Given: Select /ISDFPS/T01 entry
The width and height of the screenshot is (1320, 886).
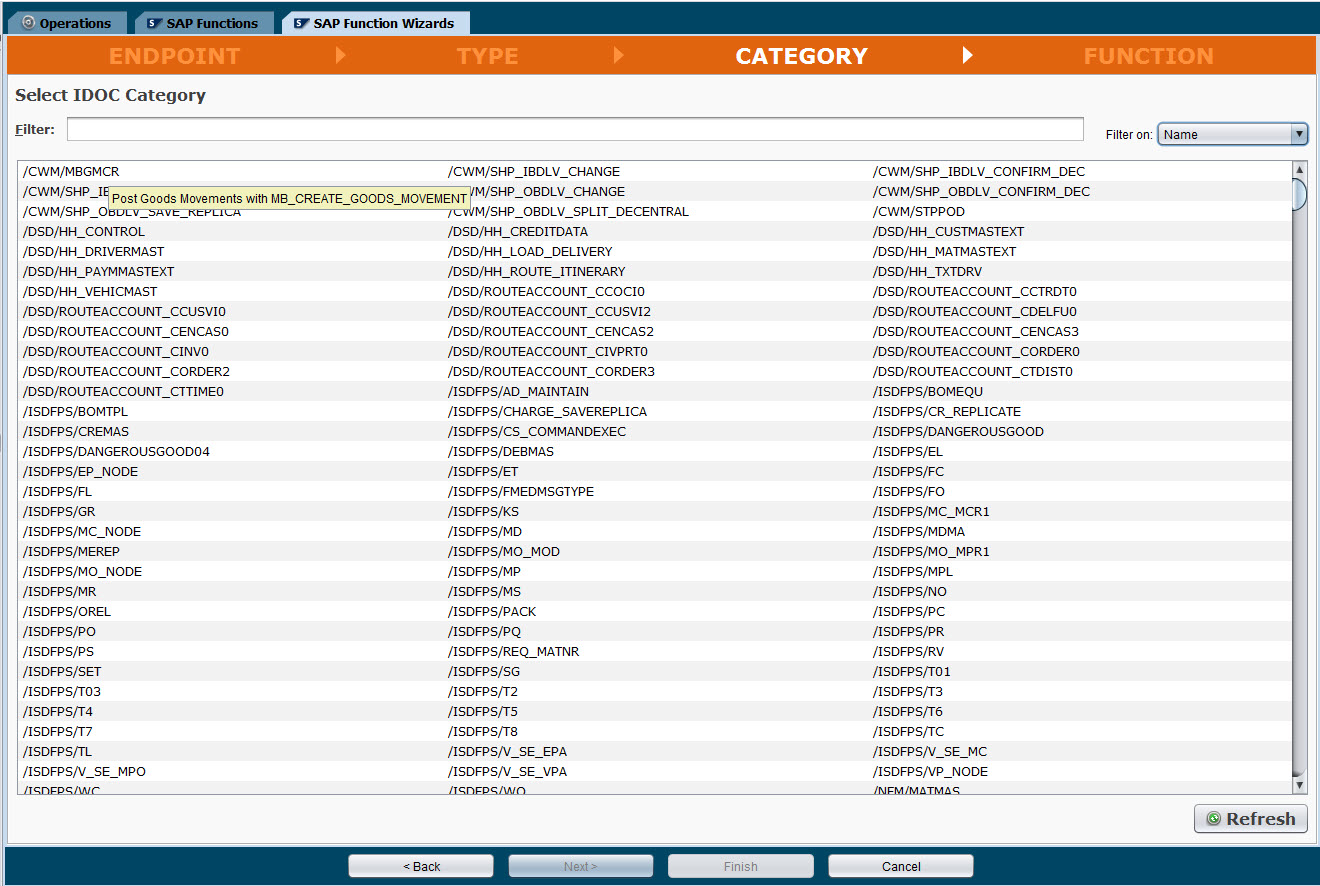Looking at the screenshot, I should point(912,672).
